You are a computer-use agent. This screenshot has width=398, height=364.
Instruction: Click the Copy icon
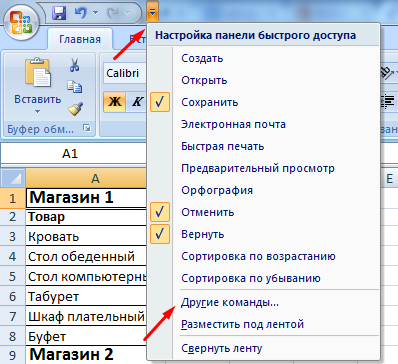[75, 86]
